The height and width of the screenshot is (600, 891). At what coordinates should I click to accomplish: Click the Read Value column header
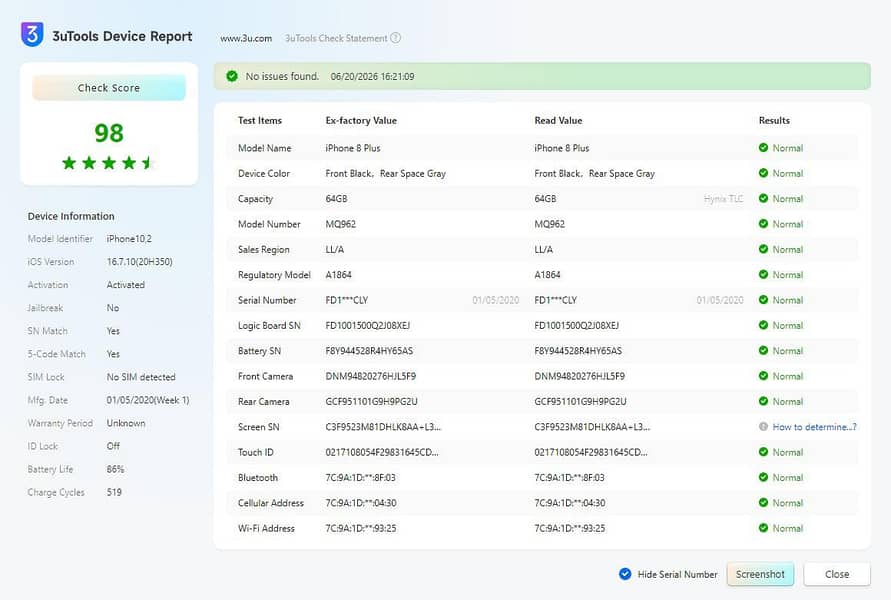coord(558,120)
